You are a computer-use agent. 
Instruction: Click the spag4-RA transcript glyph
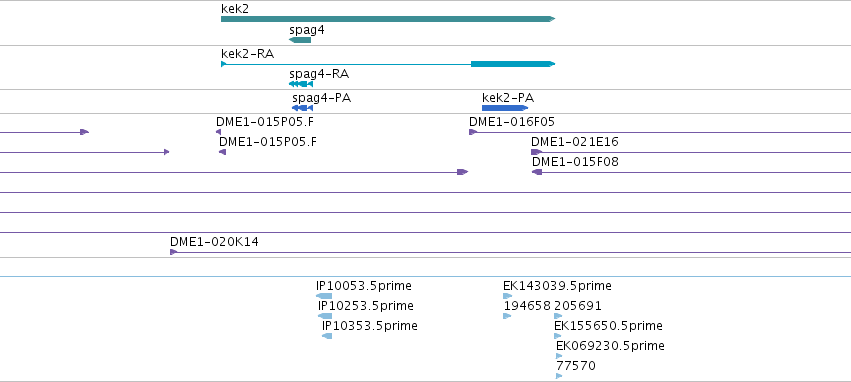[x=301, y=84]
